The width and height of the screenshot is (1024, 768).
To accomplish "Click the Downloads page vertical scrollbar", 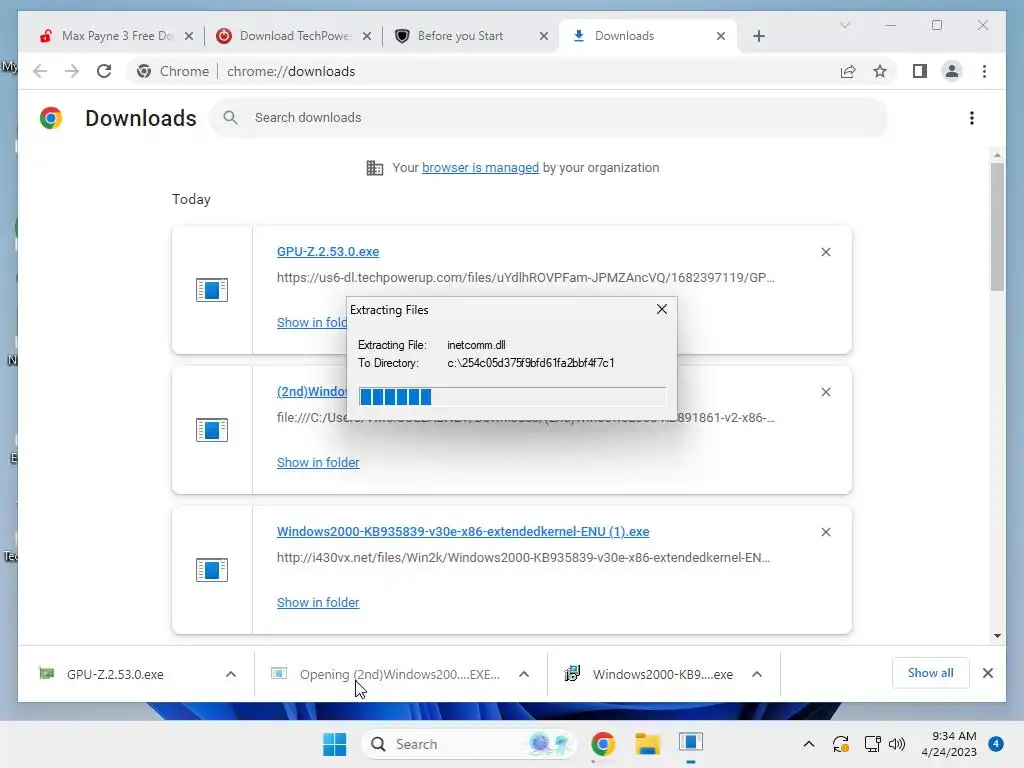I will point(997,227).
